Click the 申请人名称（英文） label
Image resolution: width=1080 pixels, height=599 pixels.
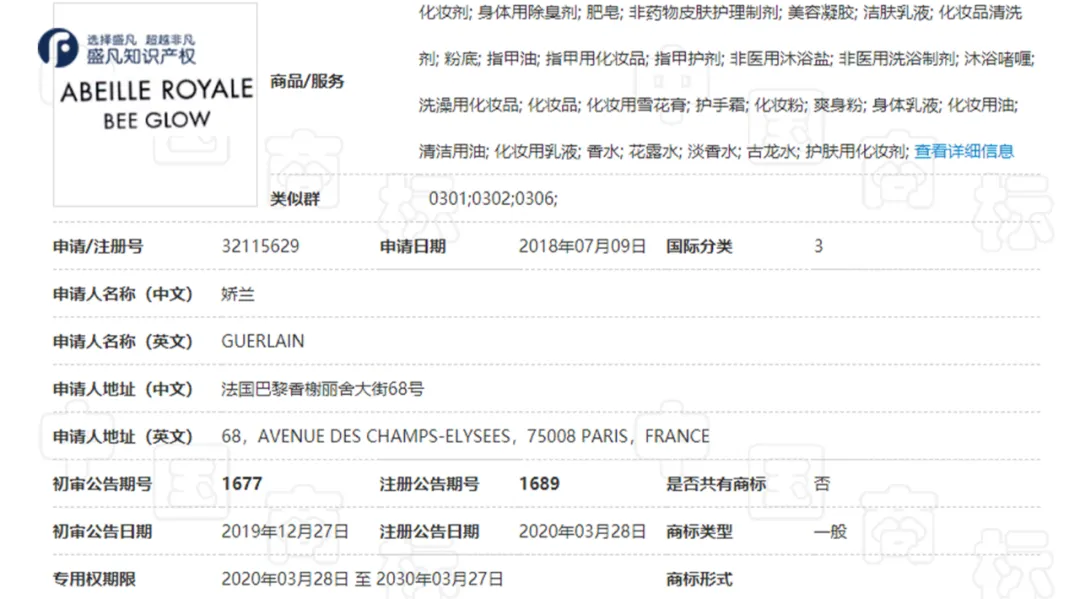(x=123, y=341)
